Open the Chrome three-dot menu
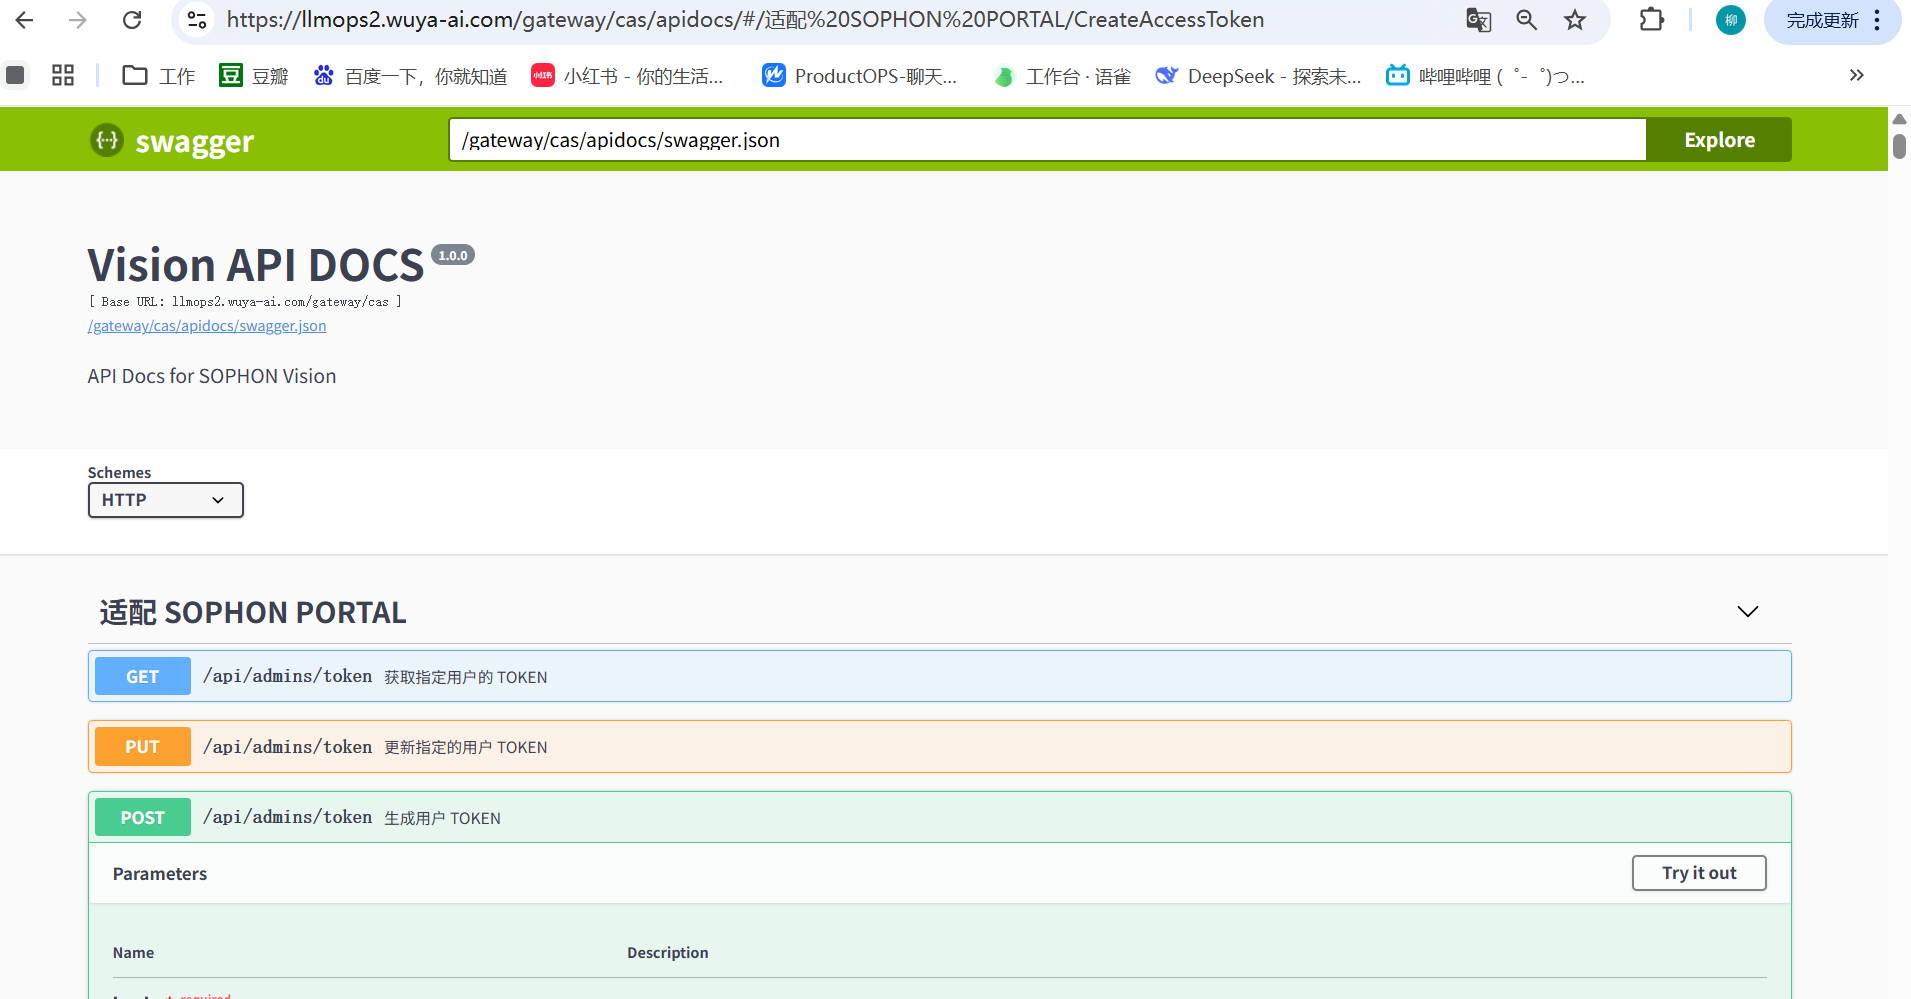The height and width of the screenshot is (999, 1911). [x=1877, y=20]
